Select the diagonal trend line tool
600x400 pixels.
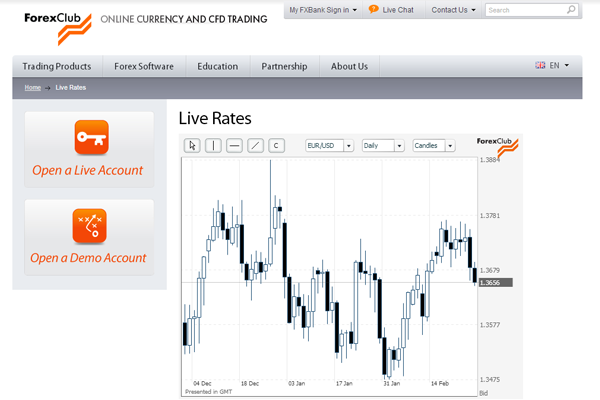(x=255, y=145)
